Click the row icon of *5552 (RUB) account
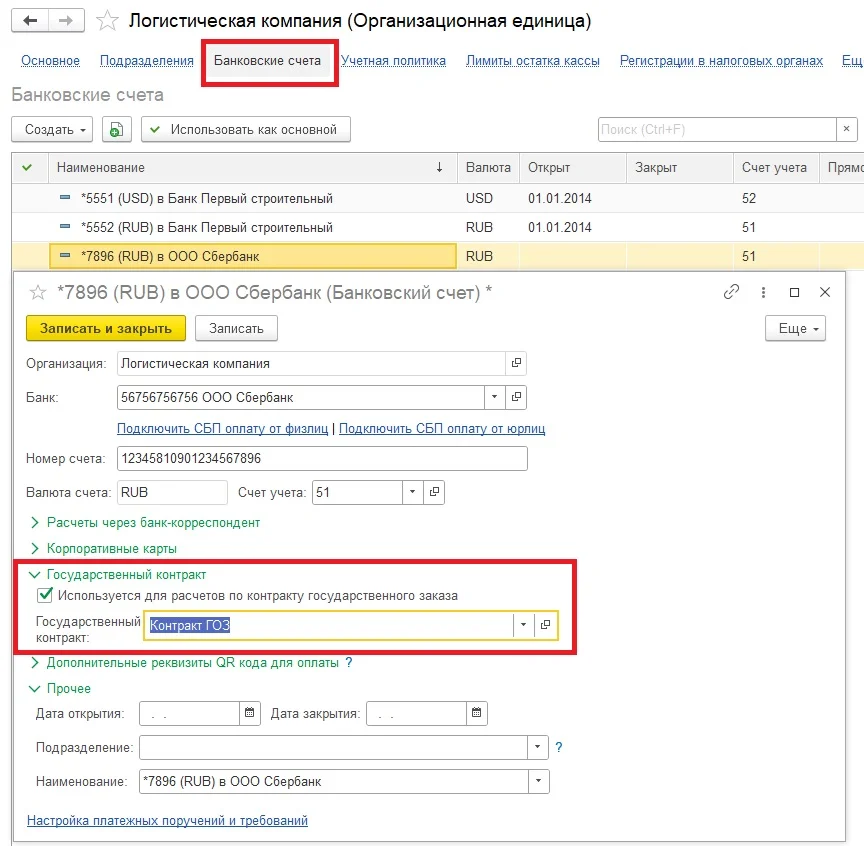 point(65,226)
